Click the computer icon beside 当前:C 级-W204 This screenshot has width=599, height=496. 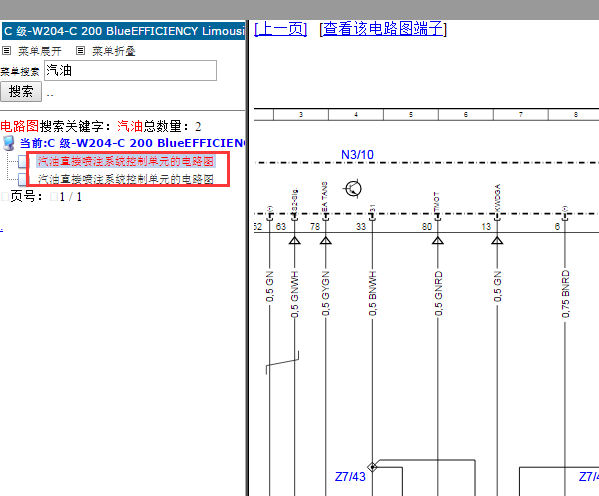tap(8, 143)
